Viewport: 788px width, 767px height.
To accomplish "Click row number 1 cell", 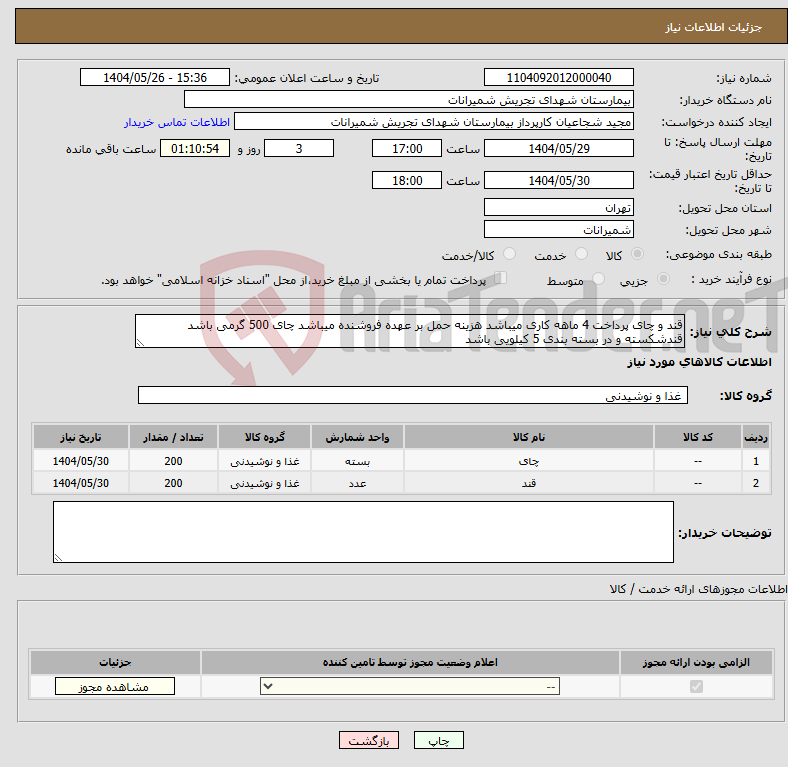I will coord(756,460).
